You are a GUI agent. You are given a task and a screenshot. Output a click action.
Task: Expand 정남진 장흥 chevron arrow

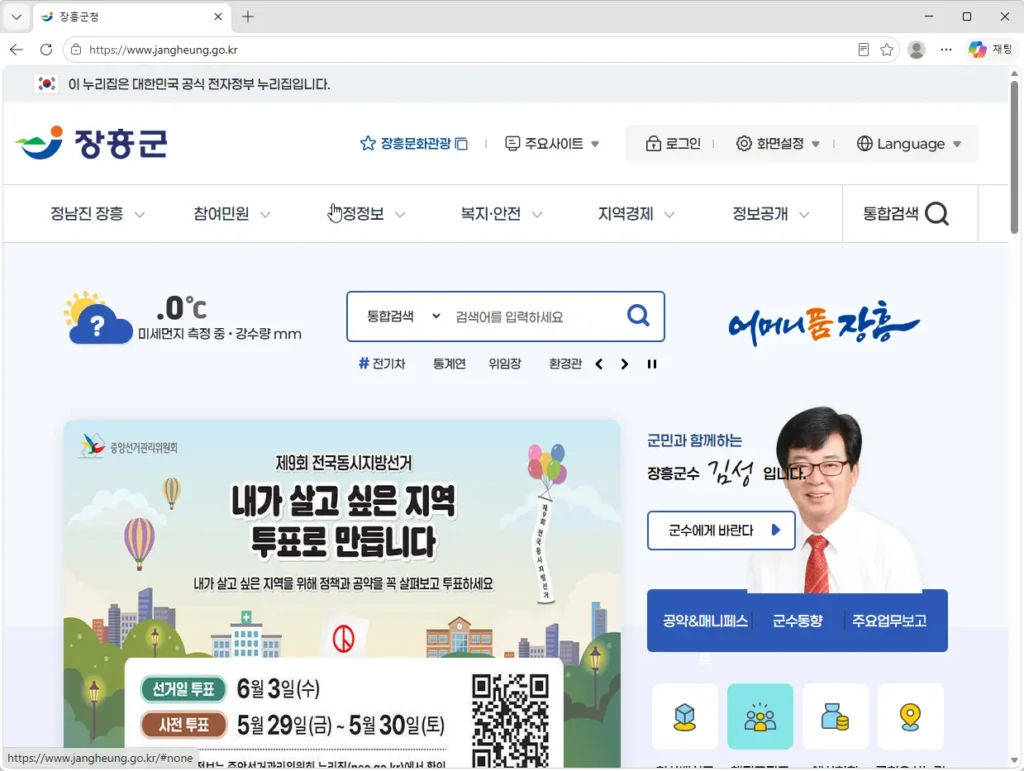(x=139, y=215)
